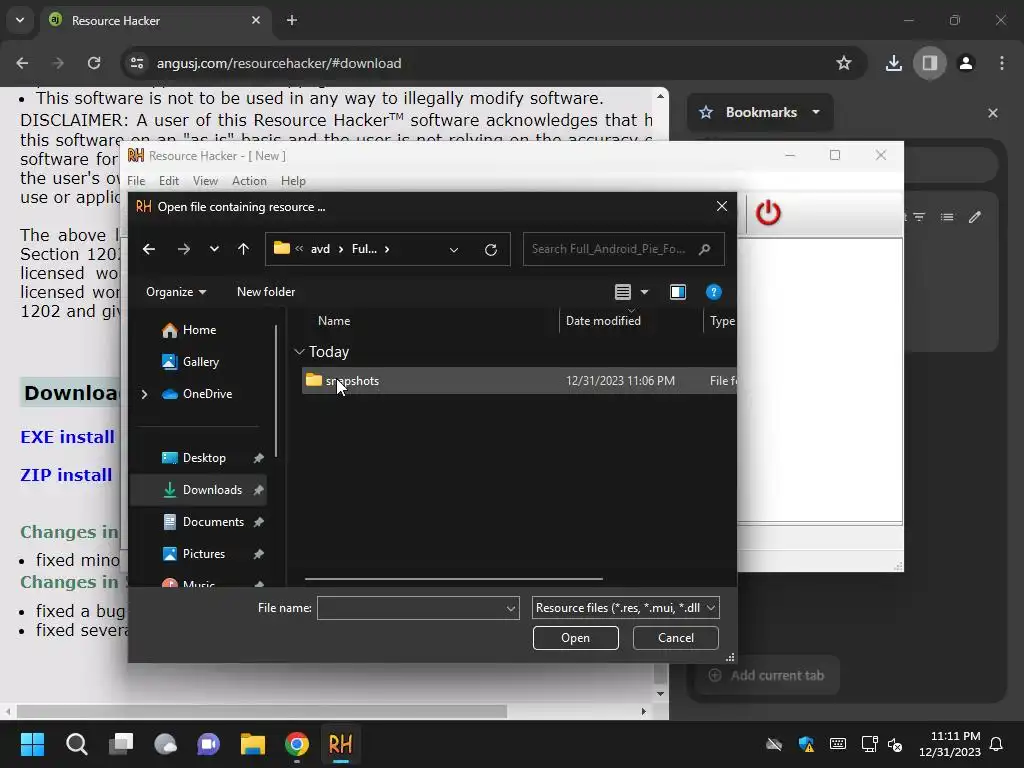Screen dimensions: 1024x768
Task: Go up one folder level in dialog
Action: point(243,249)
